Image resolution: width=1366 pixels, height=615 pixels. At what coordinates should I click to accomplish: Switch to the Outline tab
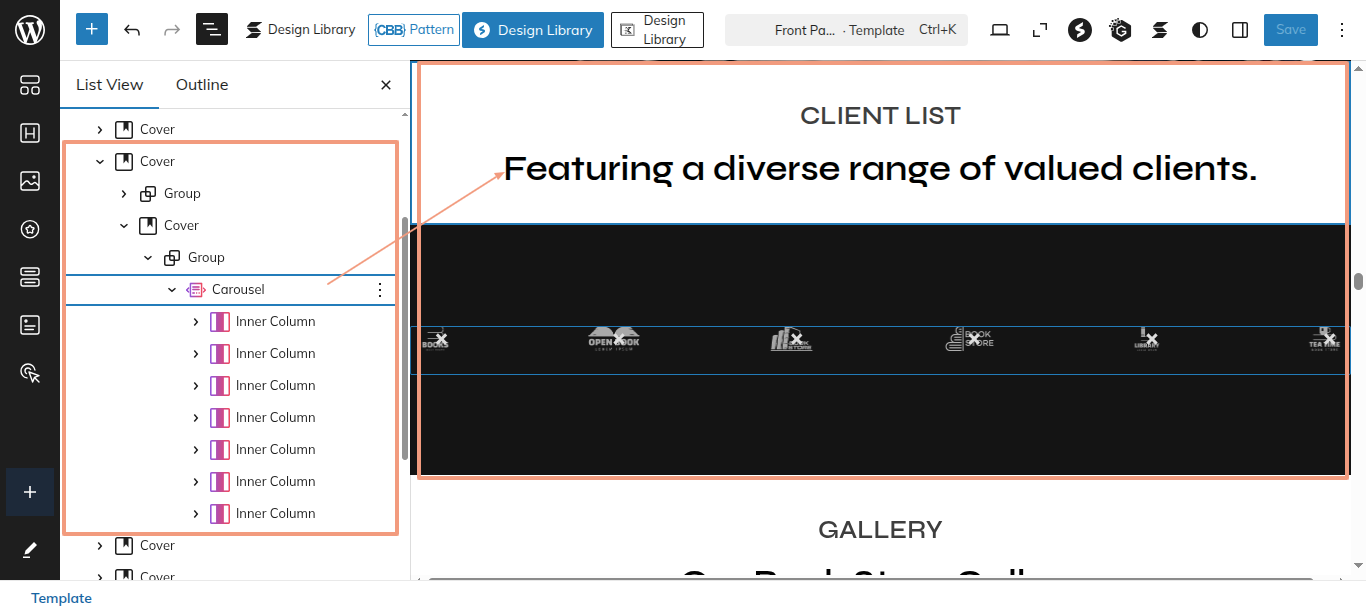coord(202,85)
